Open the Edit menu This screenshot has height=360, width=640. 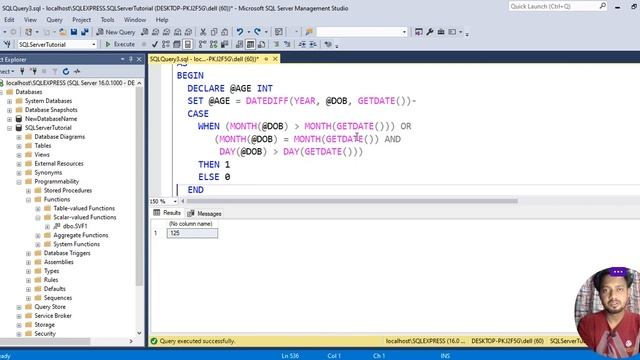[x=9, y=20]
